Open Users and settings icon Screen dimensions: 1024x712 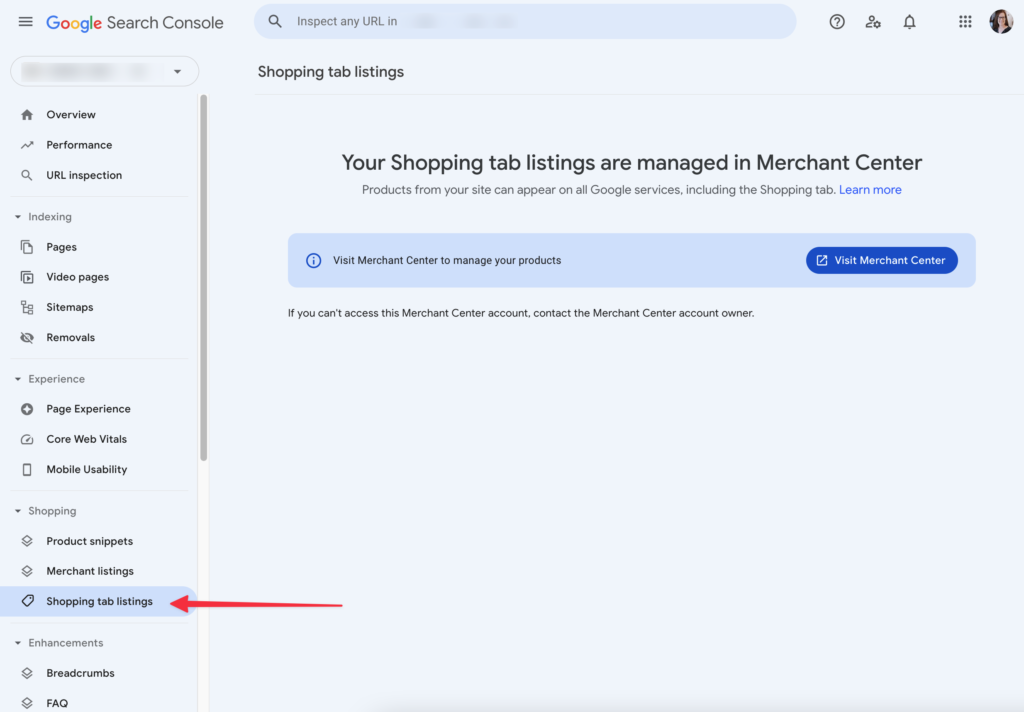[x=873, y=22]
